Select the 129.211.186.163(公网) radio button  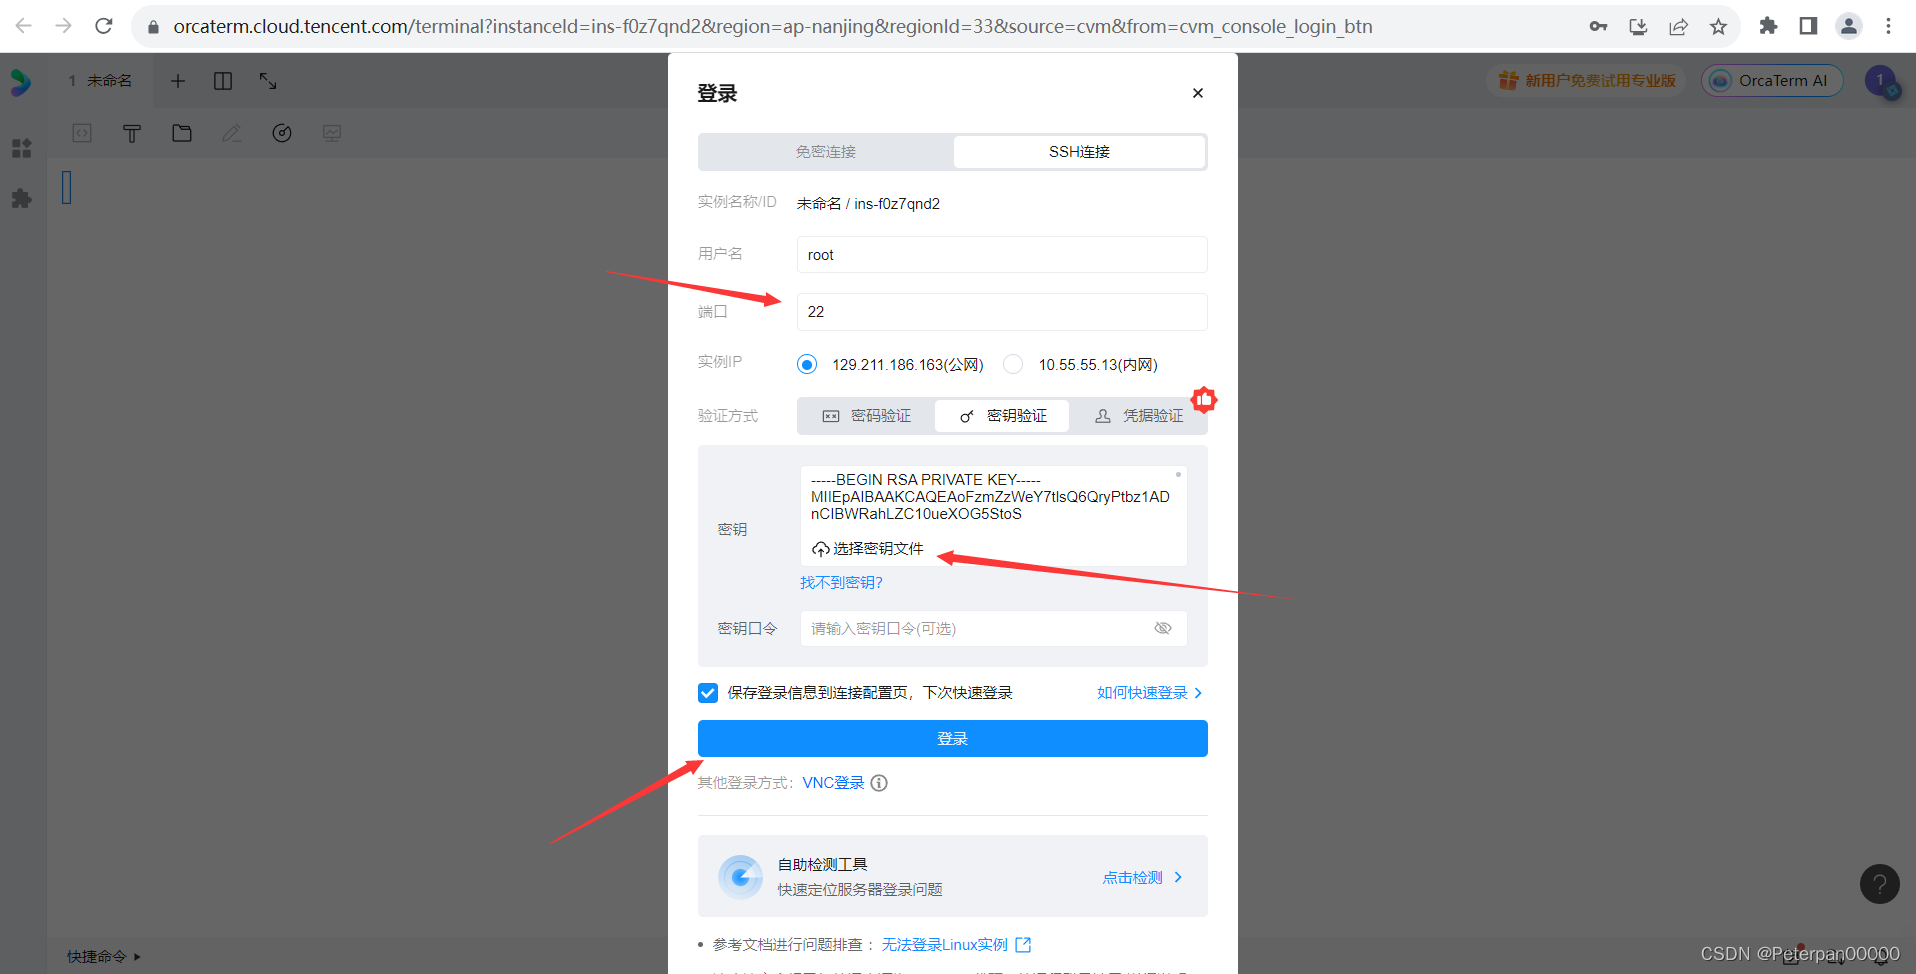click(x=807, y=364)
